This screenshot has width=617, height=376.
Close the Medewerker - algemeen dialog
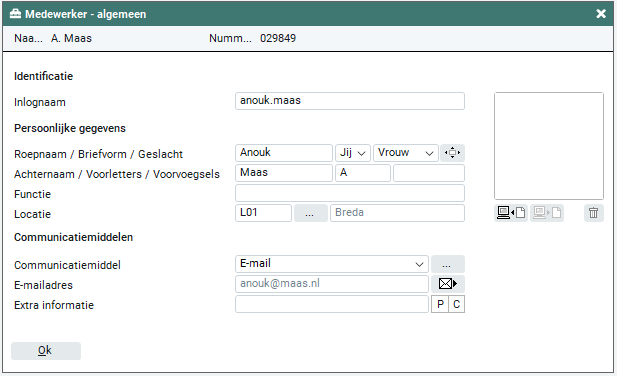601,14
